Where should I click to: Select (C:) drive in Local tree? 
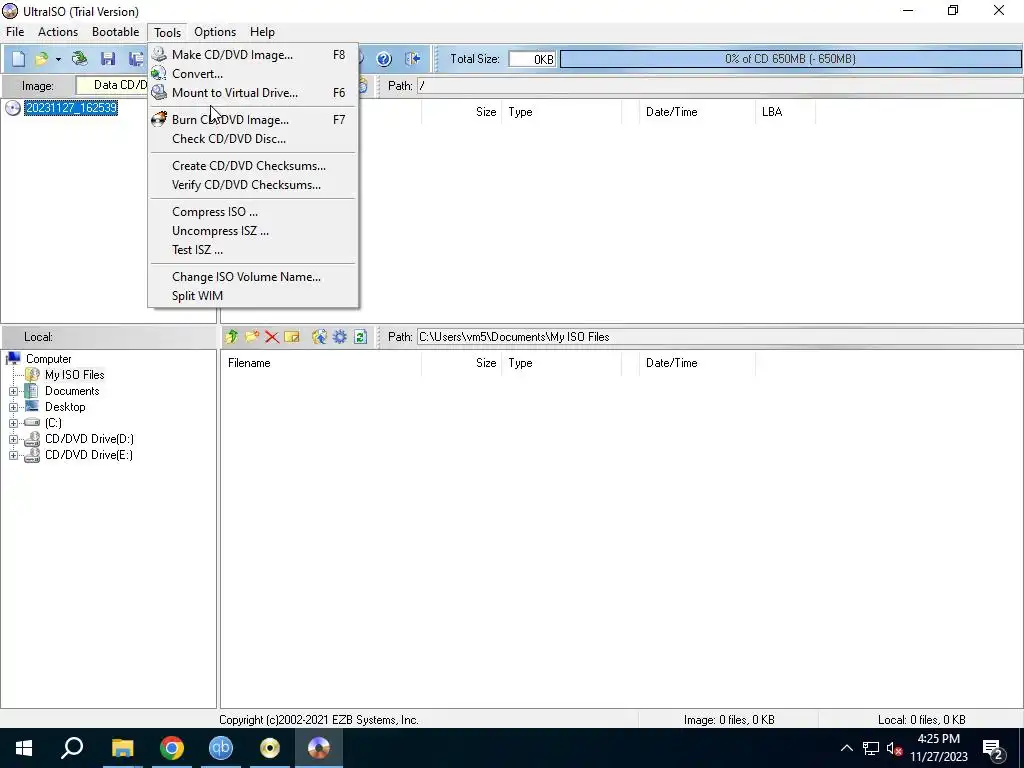point(53,423)
